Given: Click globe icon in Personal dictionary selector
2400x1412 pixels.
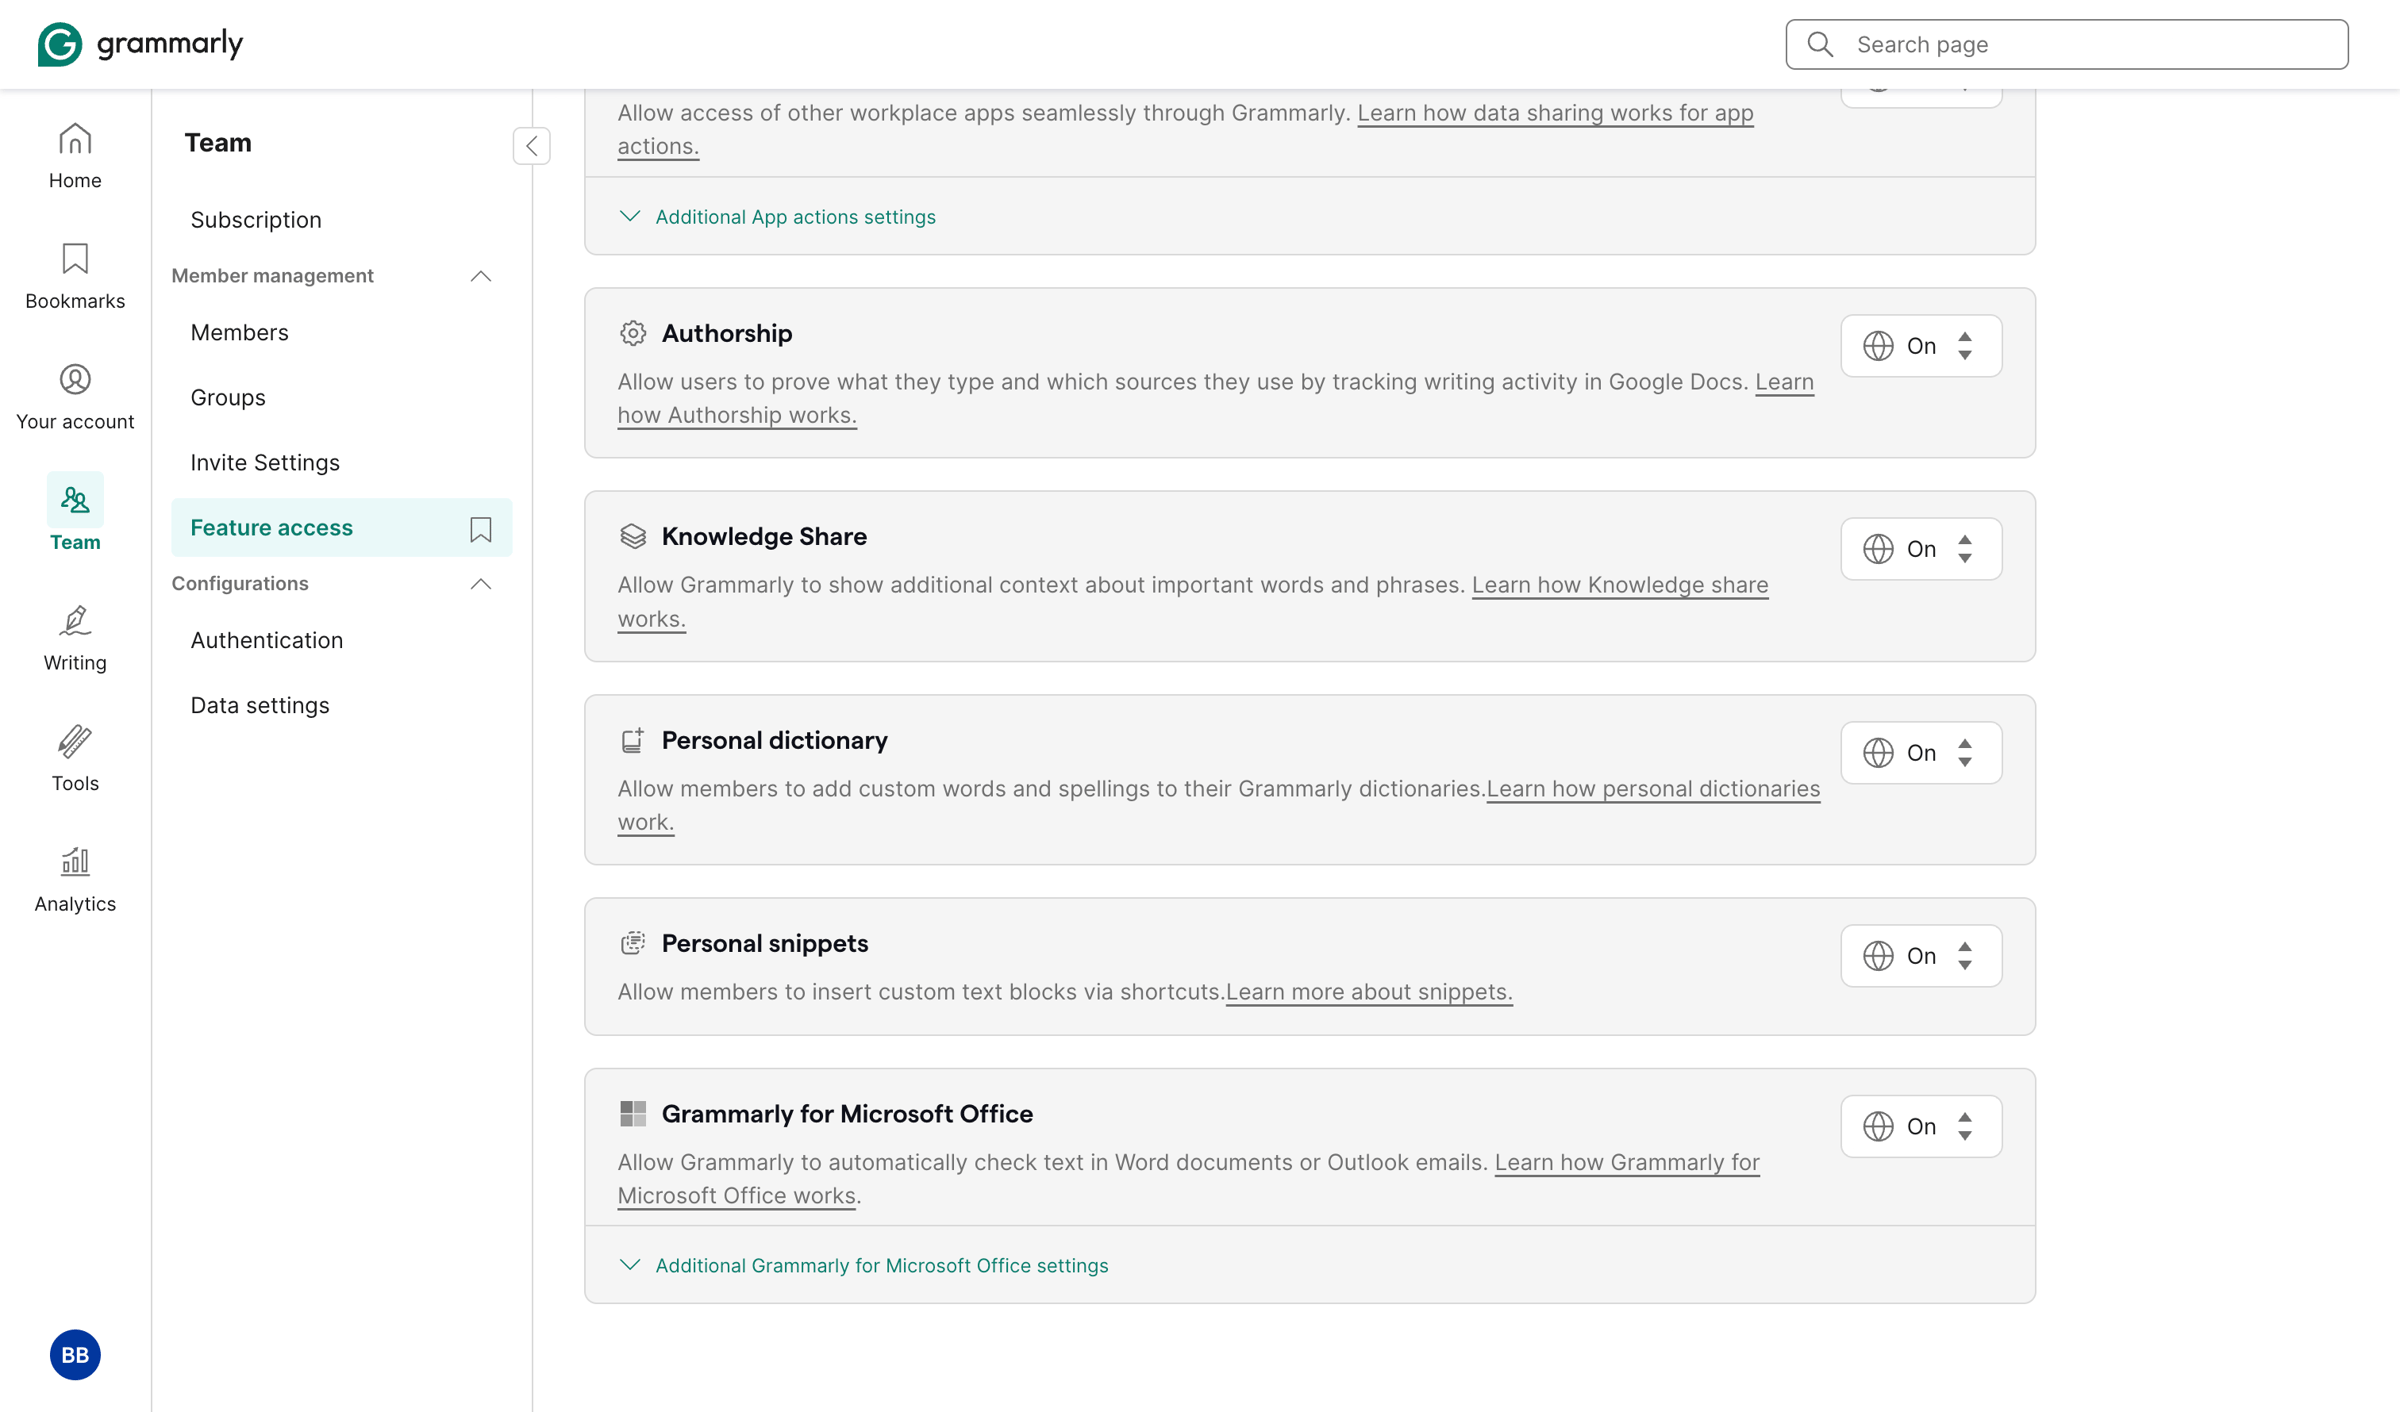Looking at the screenshot, I should click(x=1878, y=753).
